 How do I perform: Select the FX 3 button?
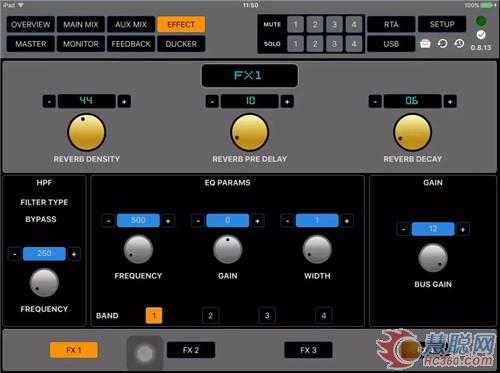coord(308,350)
